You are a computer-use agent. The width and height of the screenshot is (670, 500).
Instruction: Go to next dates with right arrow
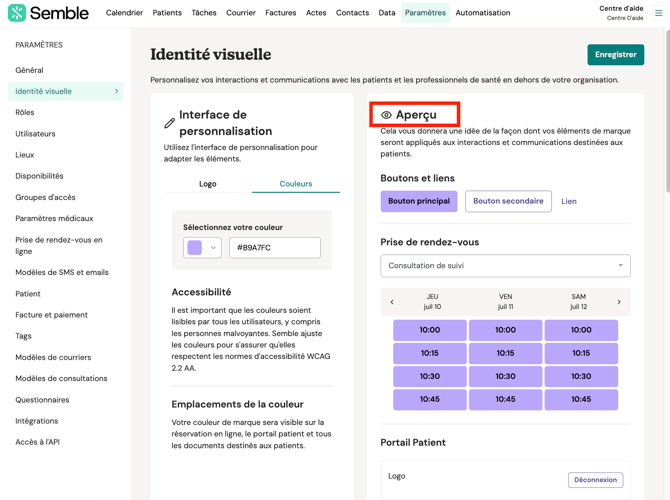click(x=619, y=302)
